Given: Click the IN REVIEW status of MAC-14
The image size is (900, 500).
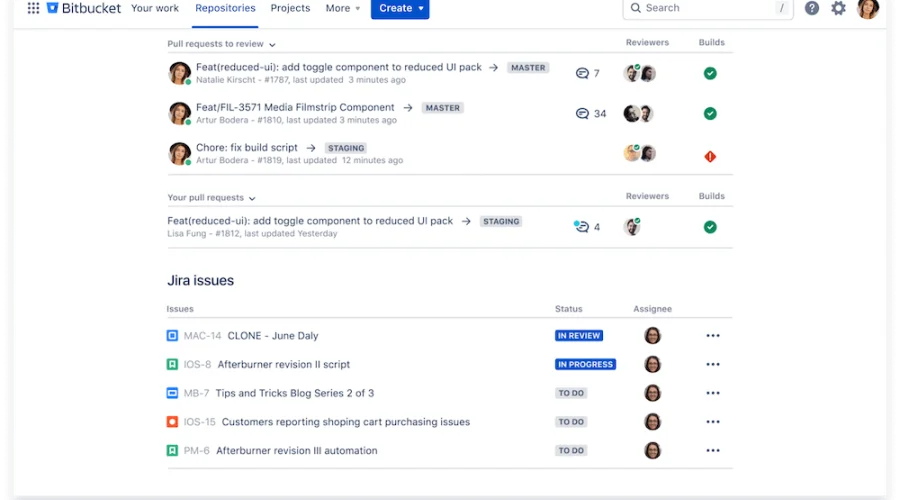Looking at the screenshot, I should pyautogui.click(x=579, y=335).
